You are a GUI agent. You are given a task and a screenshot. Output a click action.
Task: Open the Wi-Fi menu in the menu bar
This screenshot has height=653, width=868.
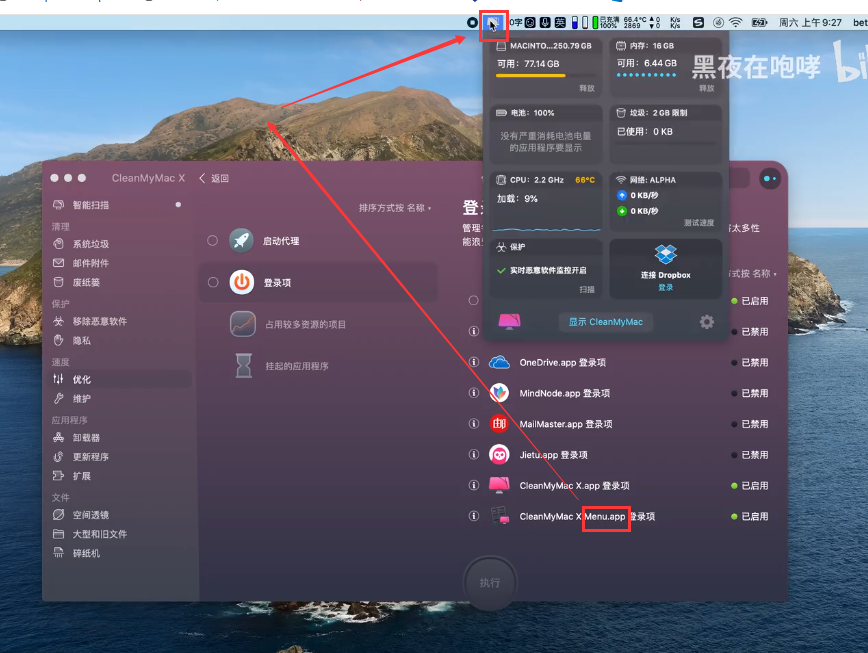pos(736,23)
